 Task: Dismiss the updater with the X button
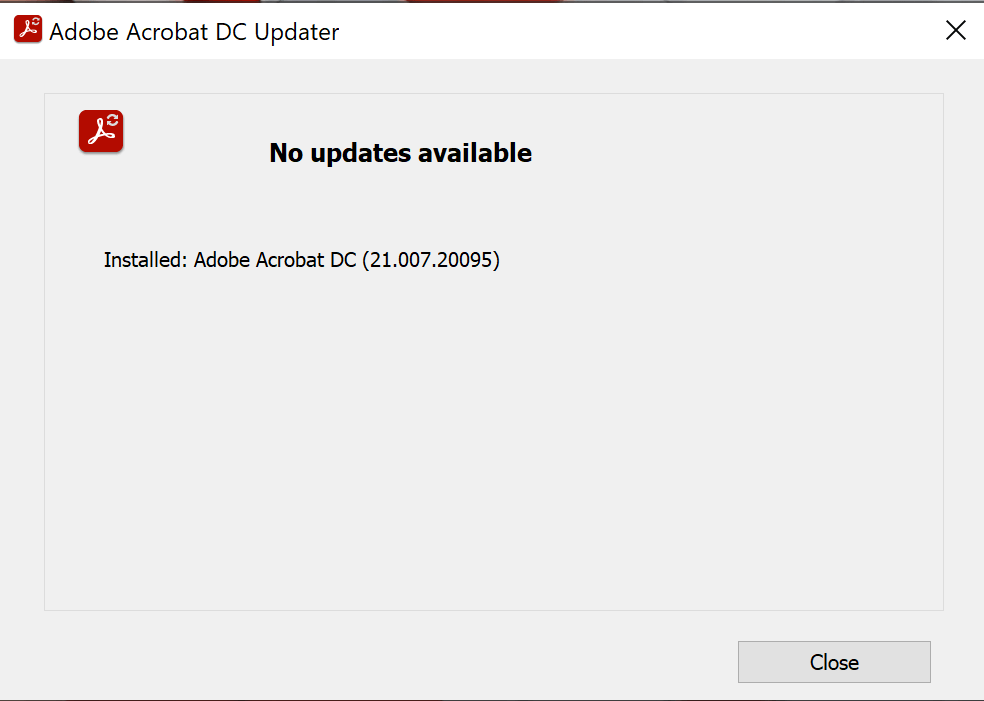955,30
